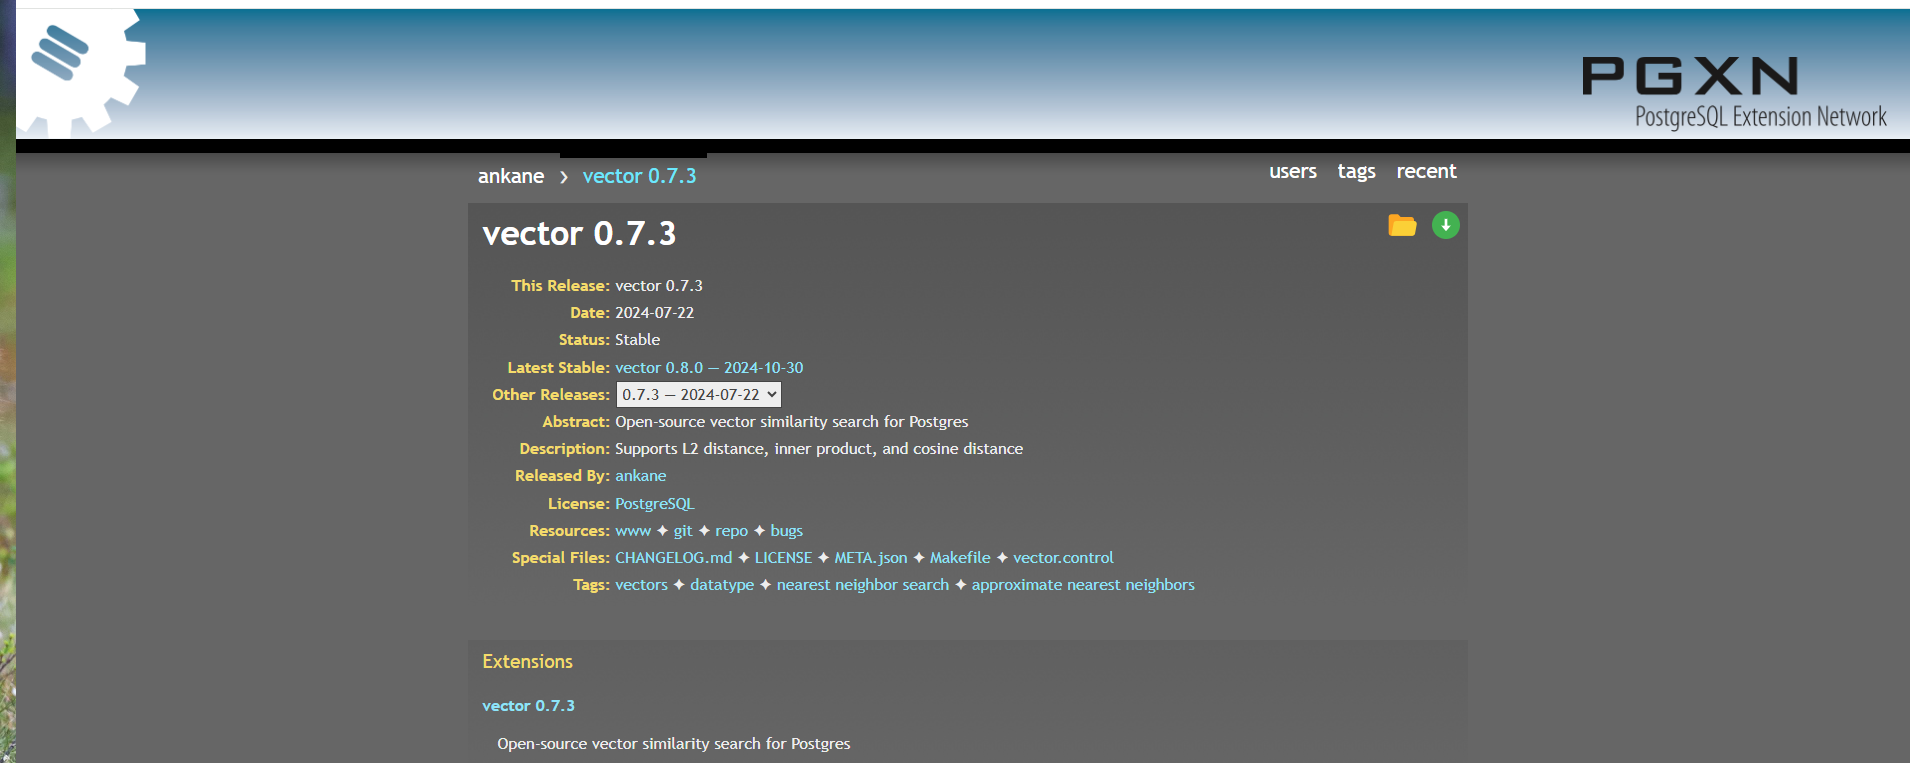Open Released By ankane profile link

[x=640, y=476]
